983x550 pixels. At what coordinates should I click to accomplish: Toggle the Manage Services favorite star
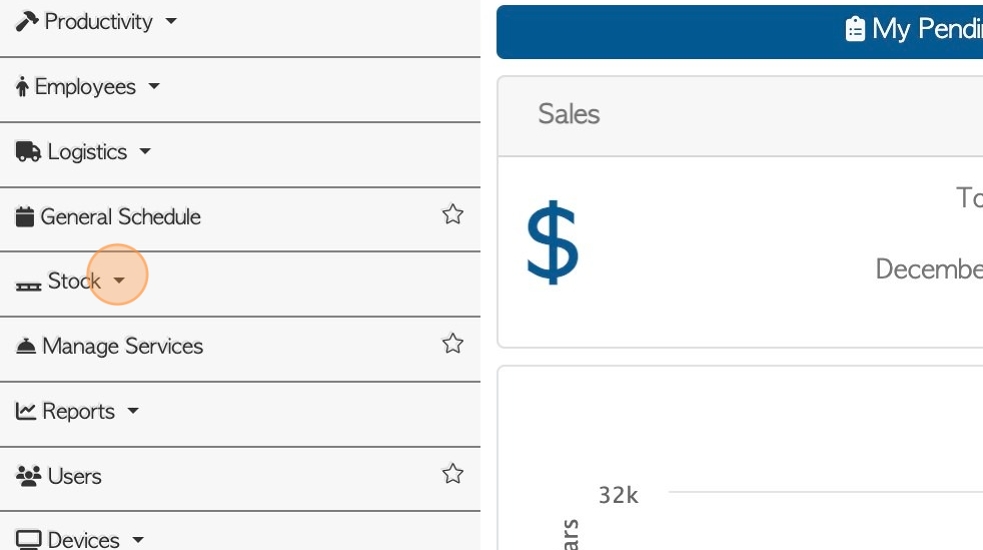453,344
